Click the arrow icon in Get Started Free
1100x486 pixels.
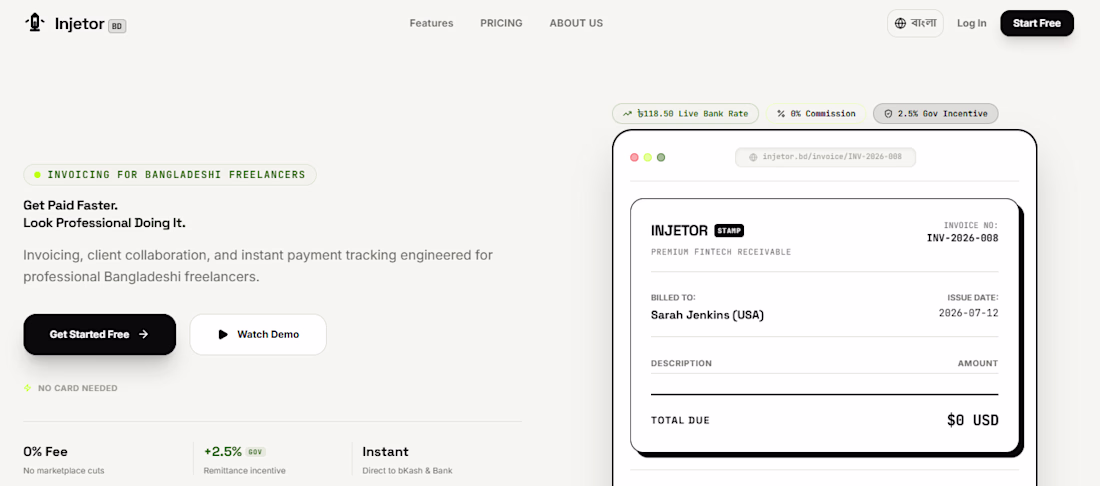(144, 335)
